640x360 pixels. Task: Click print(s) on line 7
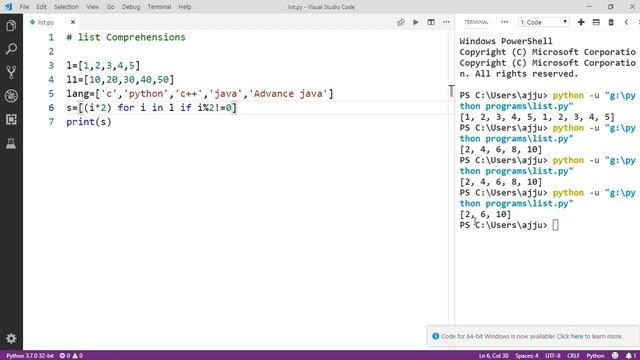click(x=89, y=122)
